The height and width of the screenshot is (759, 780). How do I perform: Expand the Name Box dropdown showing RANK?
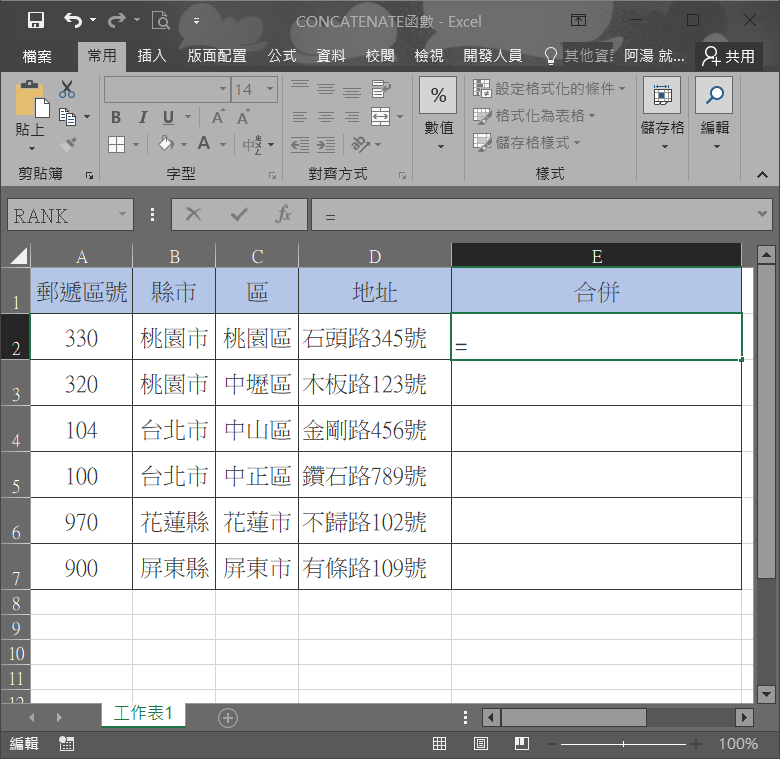(123, 215)
